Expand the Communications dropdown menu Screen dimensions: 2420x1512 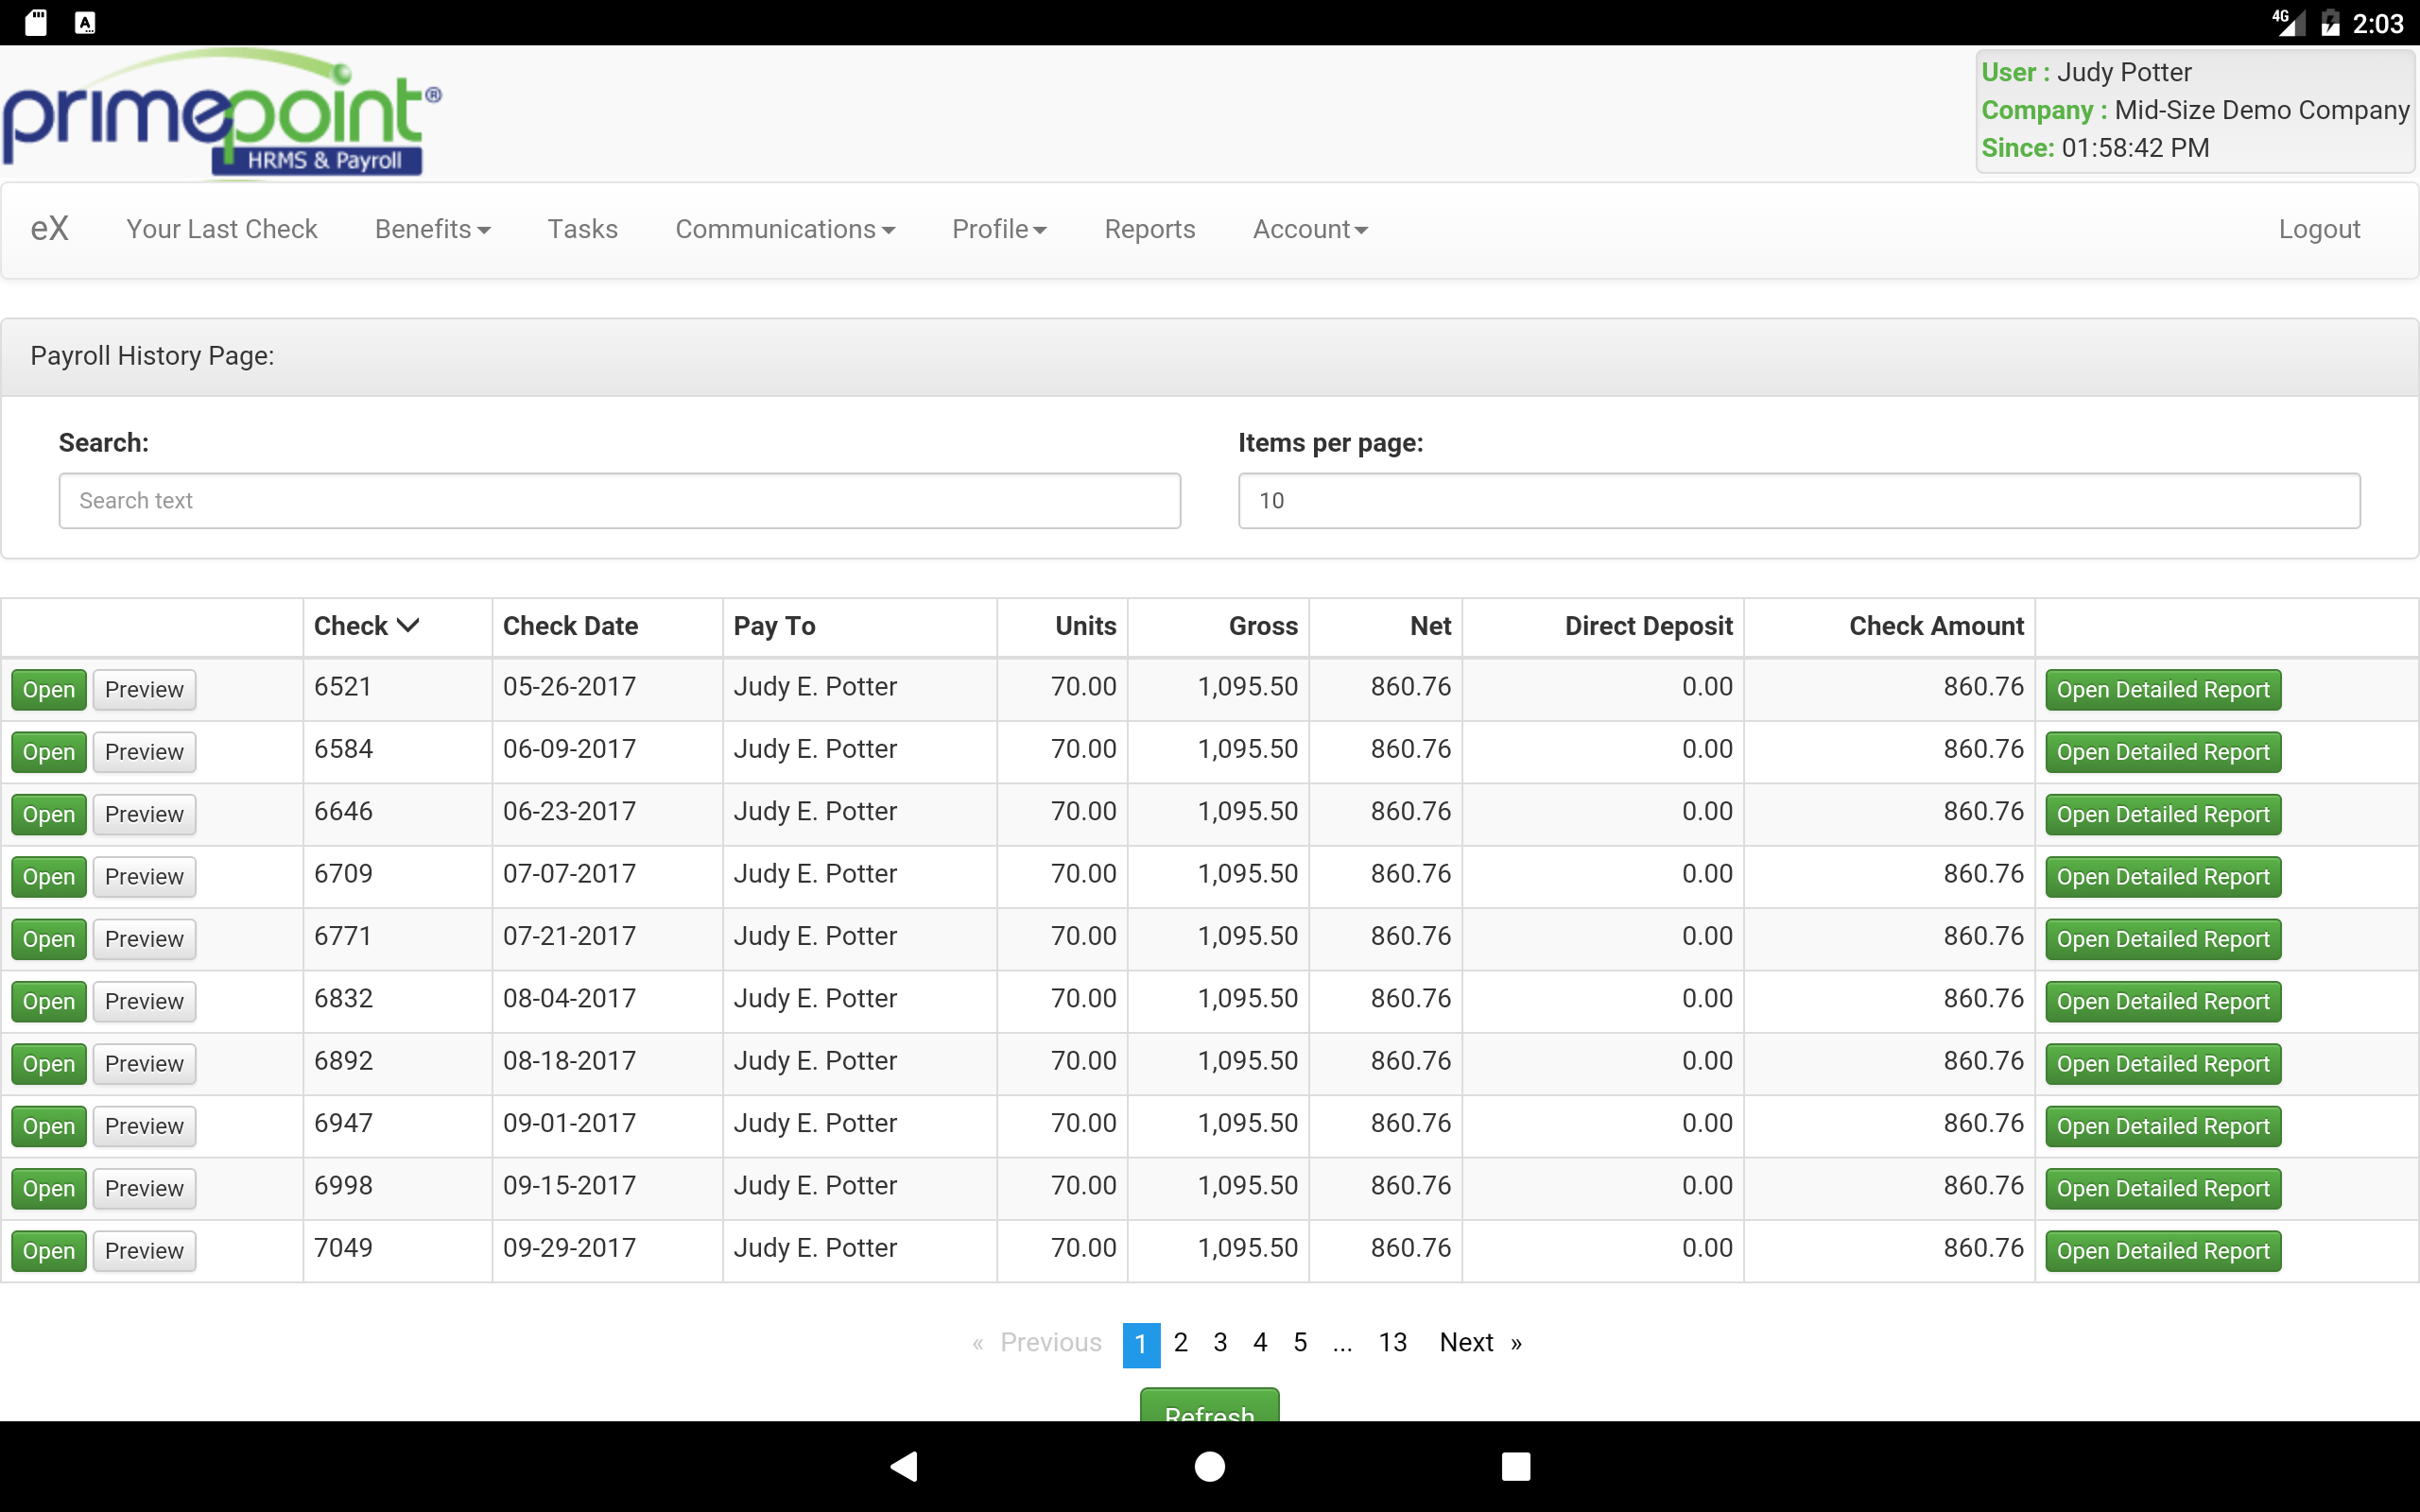(785, 229)
